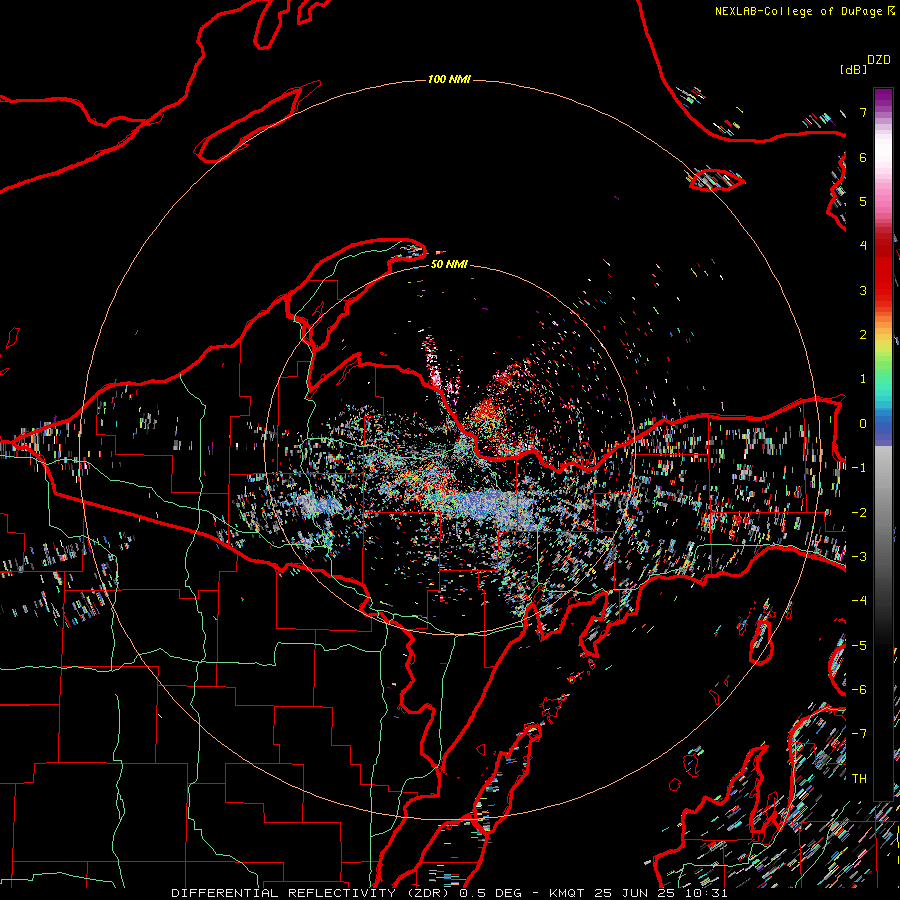Image resolution: width=900 pixels, height=900 pixels.
Task: Click the Differential Reflectivity KMQT caption text
Action: click(449, 893)
